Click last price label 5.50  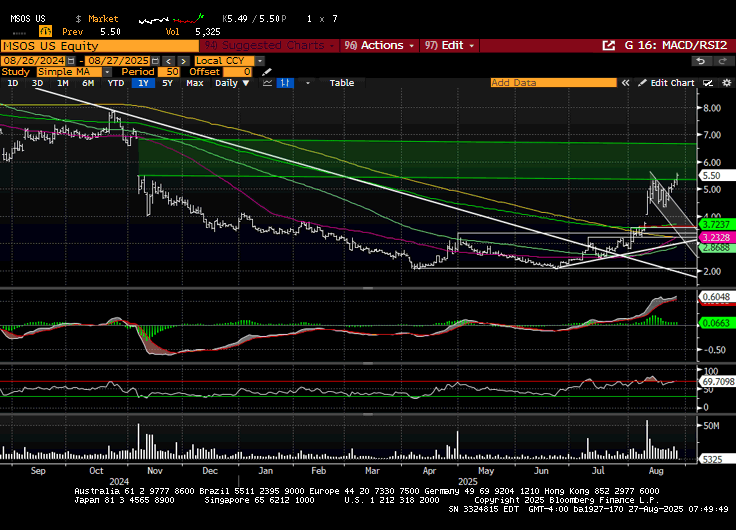tap(717, 176)
